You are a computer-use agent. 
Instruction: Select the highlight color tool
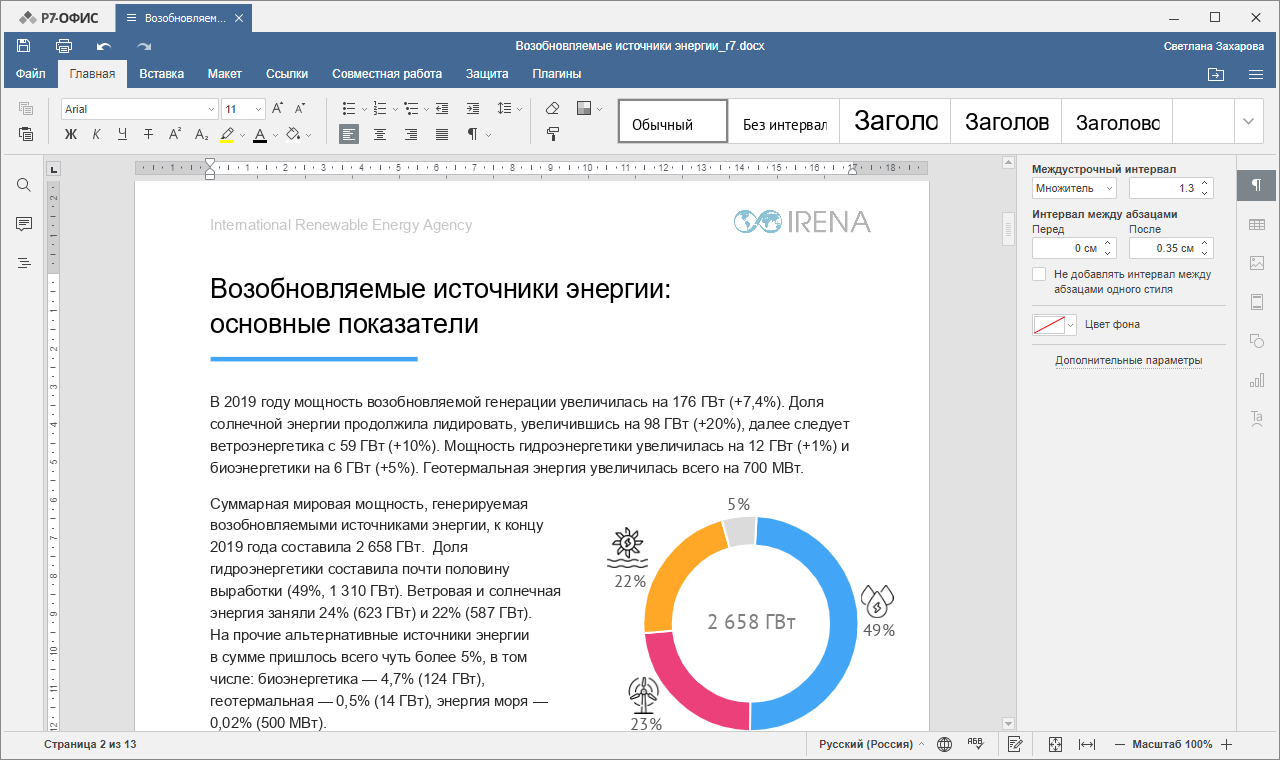(228, 134)
